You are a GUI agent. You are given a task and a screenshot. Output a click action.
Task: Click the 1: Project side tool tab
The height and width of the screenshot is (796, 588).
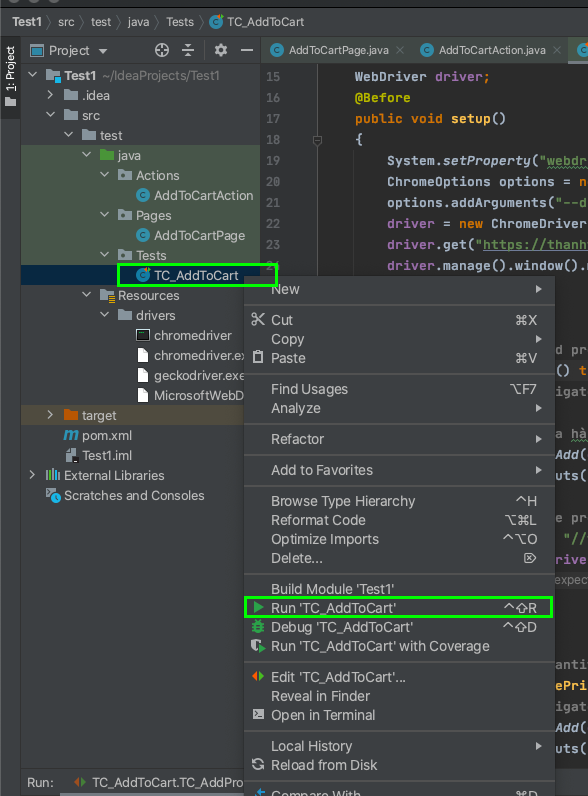[x=11, y=77]
